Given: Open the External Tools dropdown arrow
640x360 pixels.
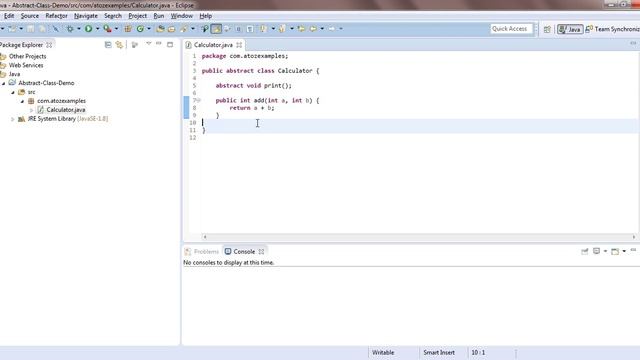Looking at the screenshot, I should (x=116, y=29).
